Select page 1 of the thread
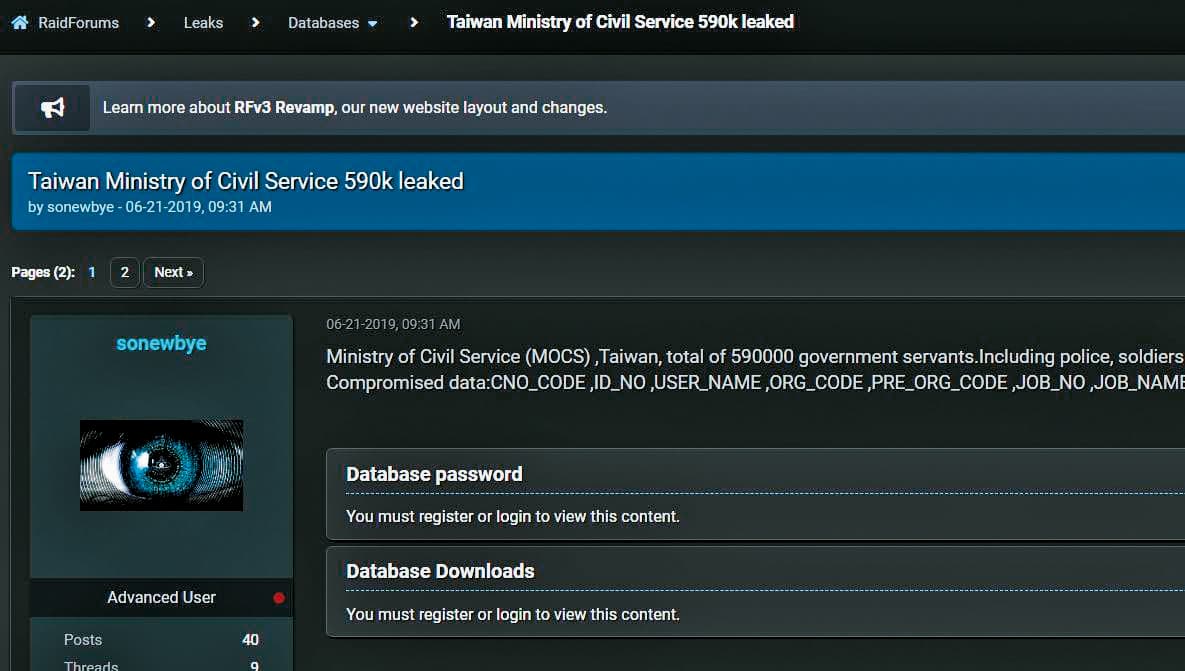The height and width of the screenshot is (671, 1185). 91,272
